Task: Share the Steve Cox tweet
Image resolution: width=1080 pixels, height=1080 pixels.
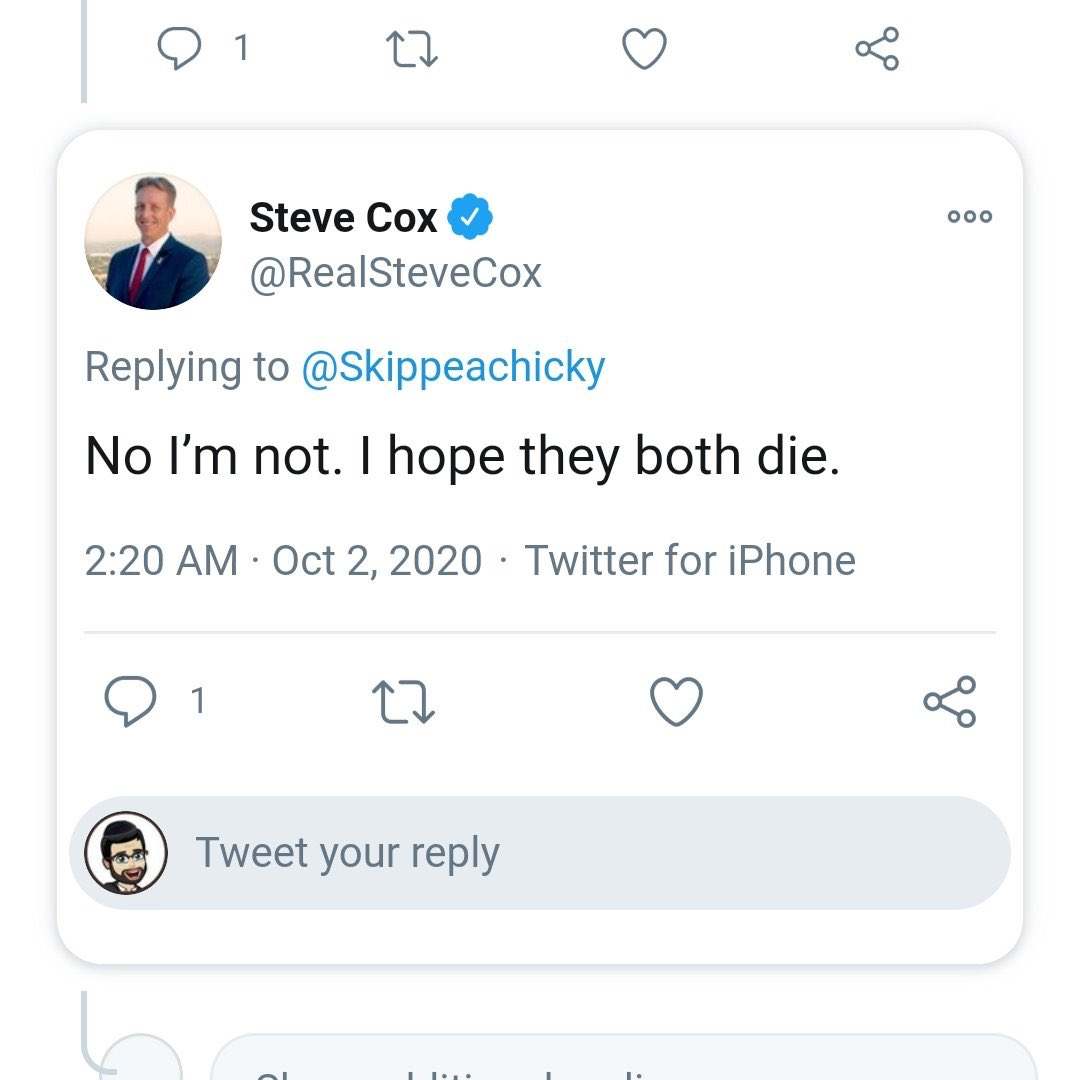Action: pos(950,701)
